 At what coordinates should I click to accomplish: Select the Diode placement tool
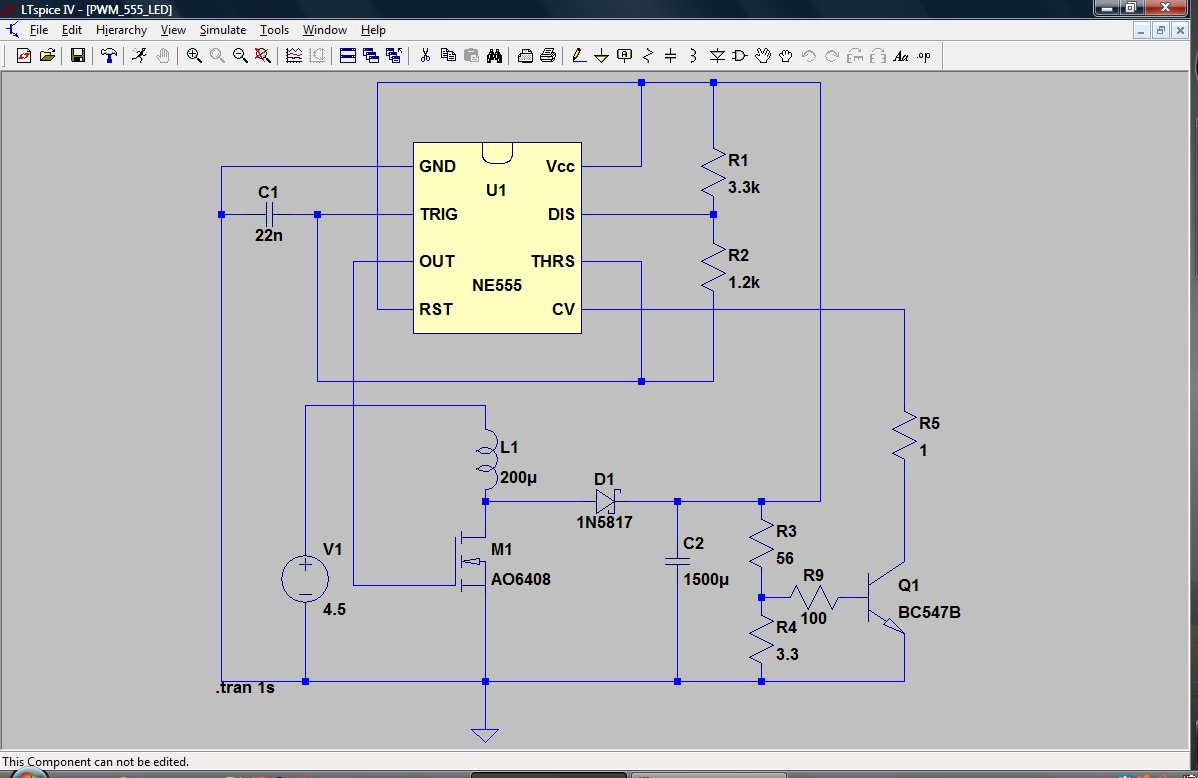pyautogui.click(x=717, y=56)
